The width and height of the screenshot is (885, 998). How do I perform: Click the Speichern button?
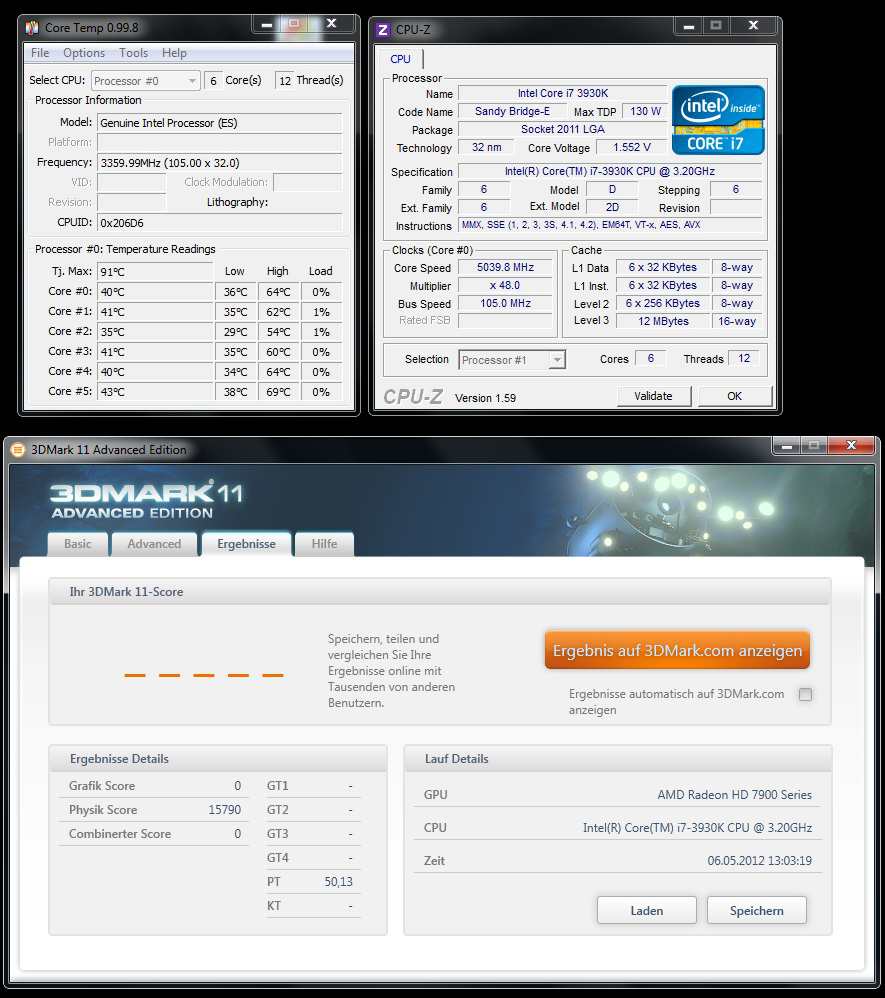(756, 911)
